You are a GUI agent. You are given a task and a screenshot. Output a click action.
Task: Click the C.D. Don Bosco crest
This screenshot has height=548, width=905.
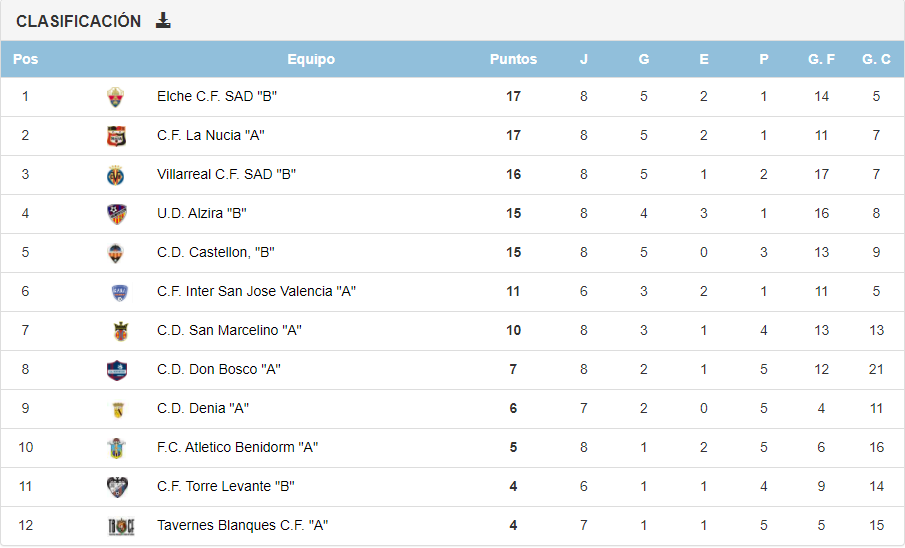click(117, 370)
